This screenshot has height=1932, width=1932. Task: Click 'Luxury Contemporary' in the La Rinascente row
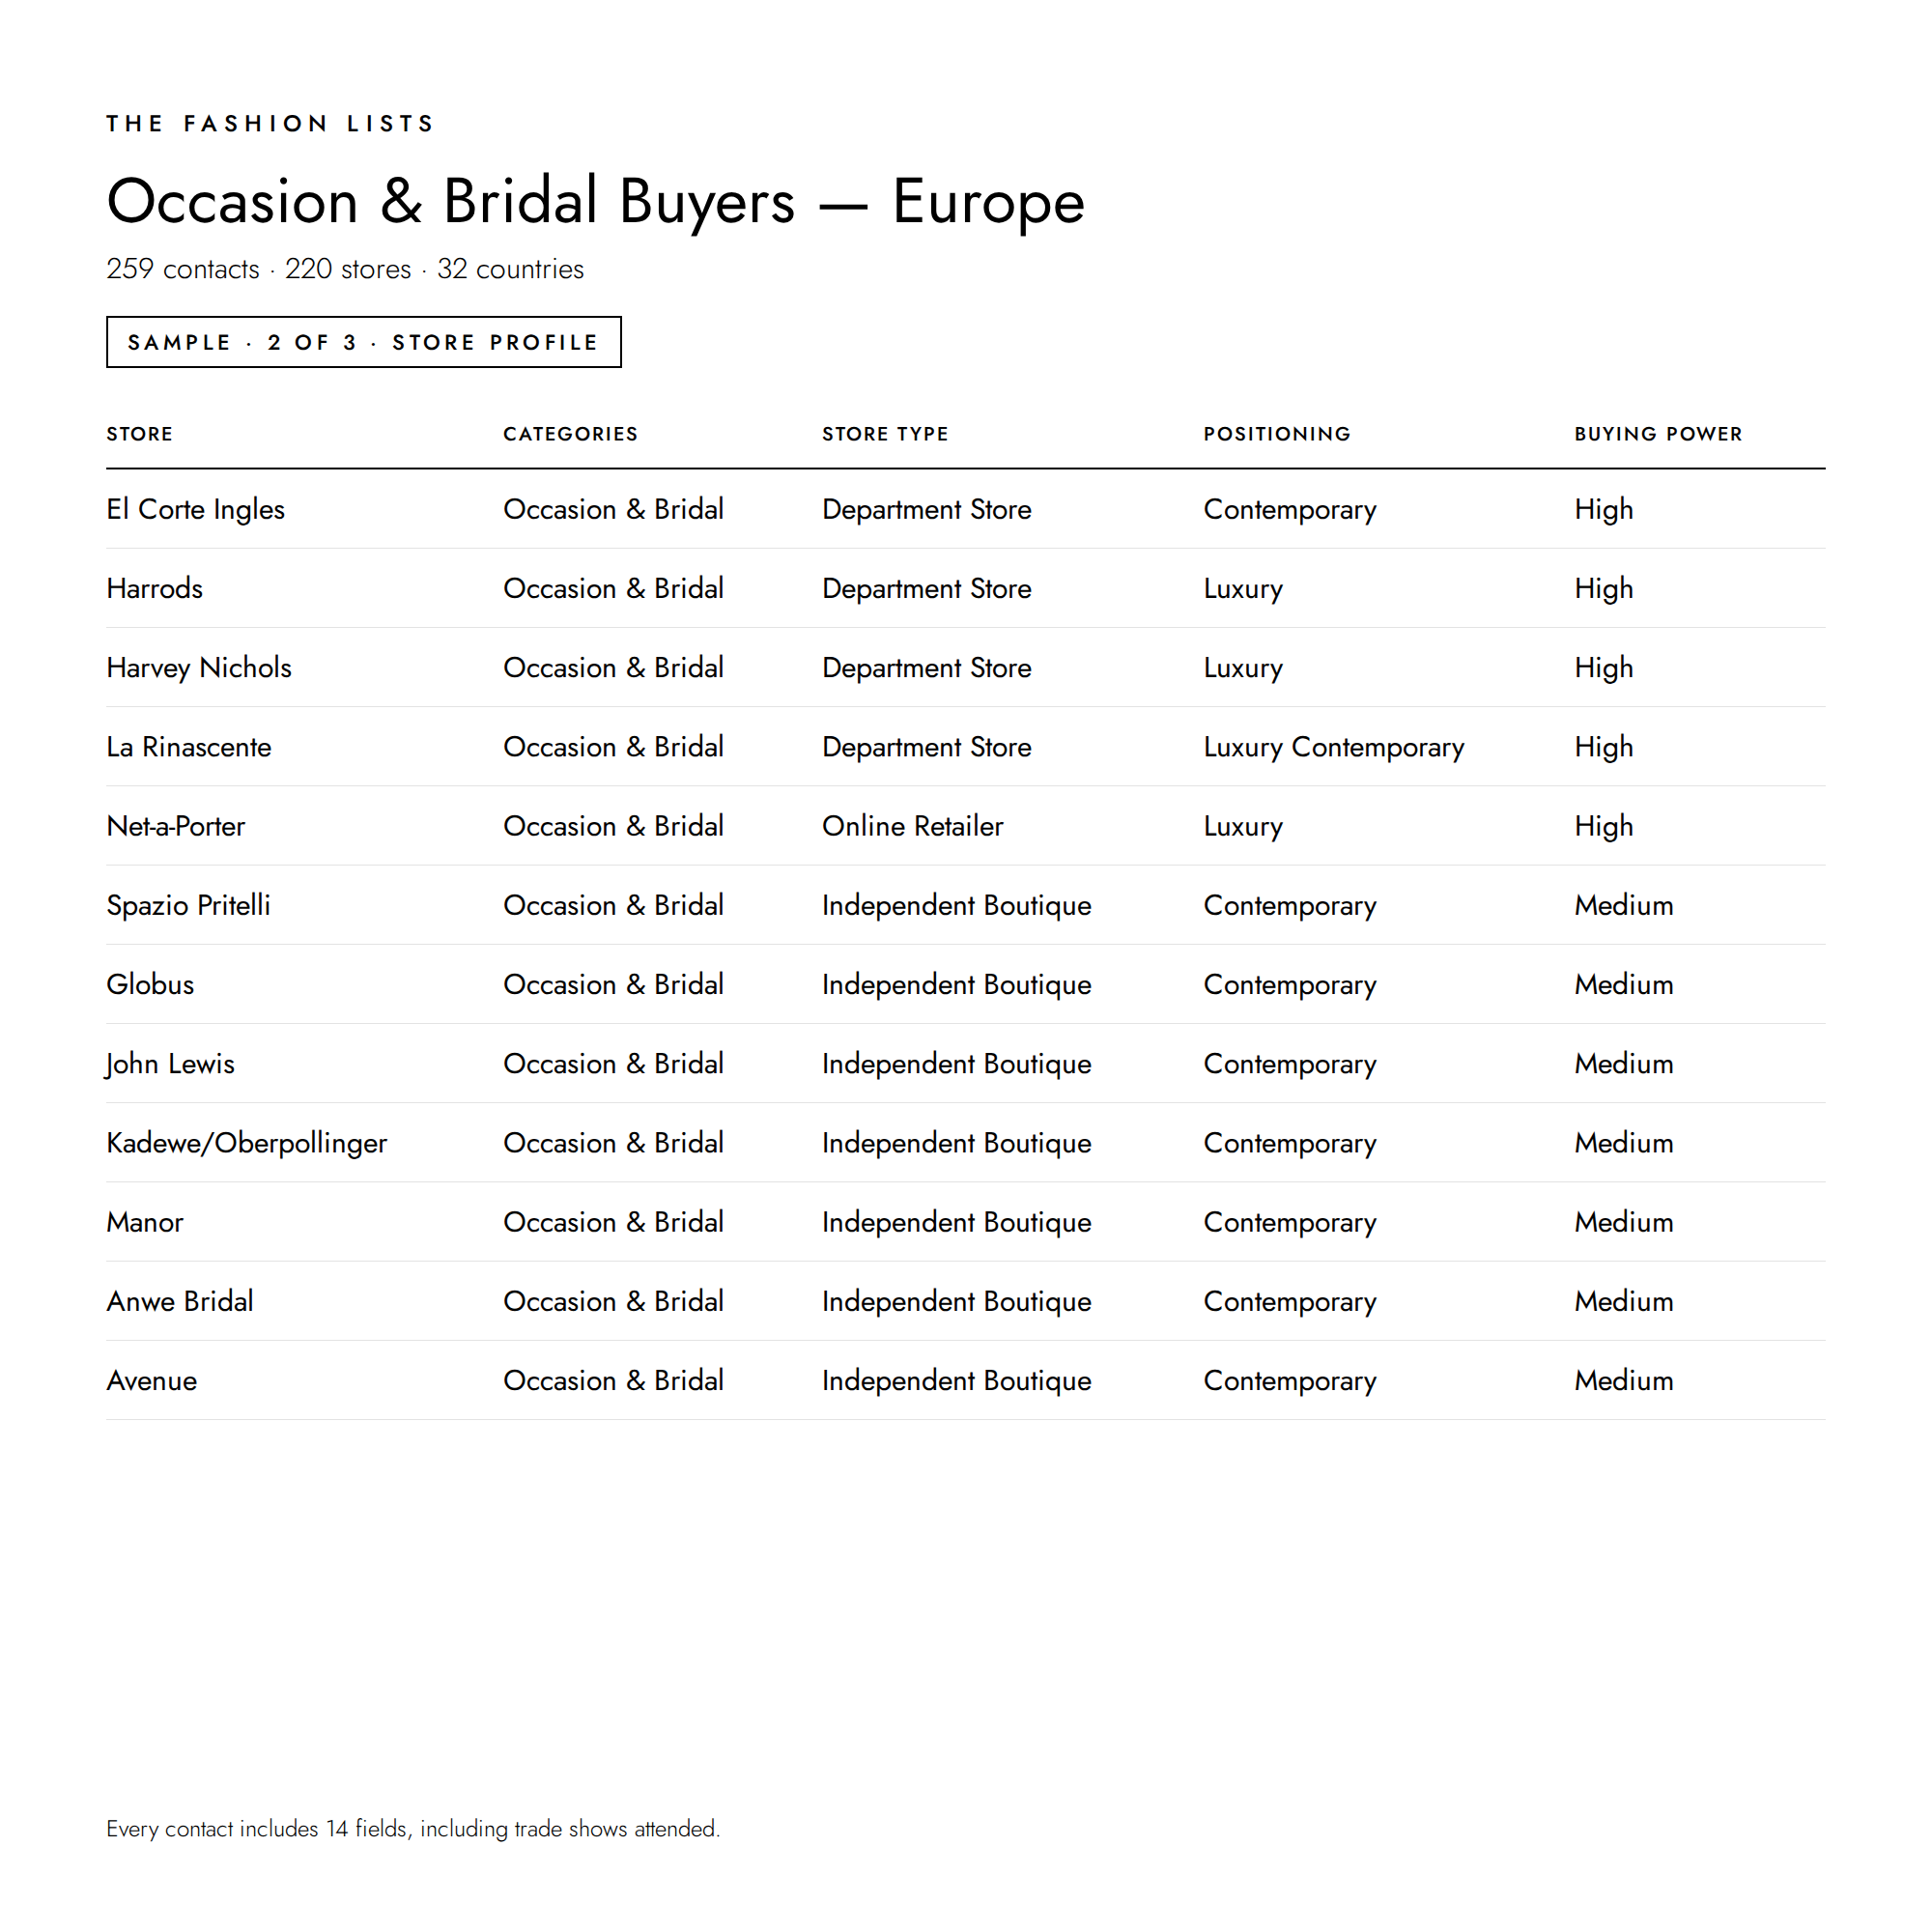point(1334,747)
